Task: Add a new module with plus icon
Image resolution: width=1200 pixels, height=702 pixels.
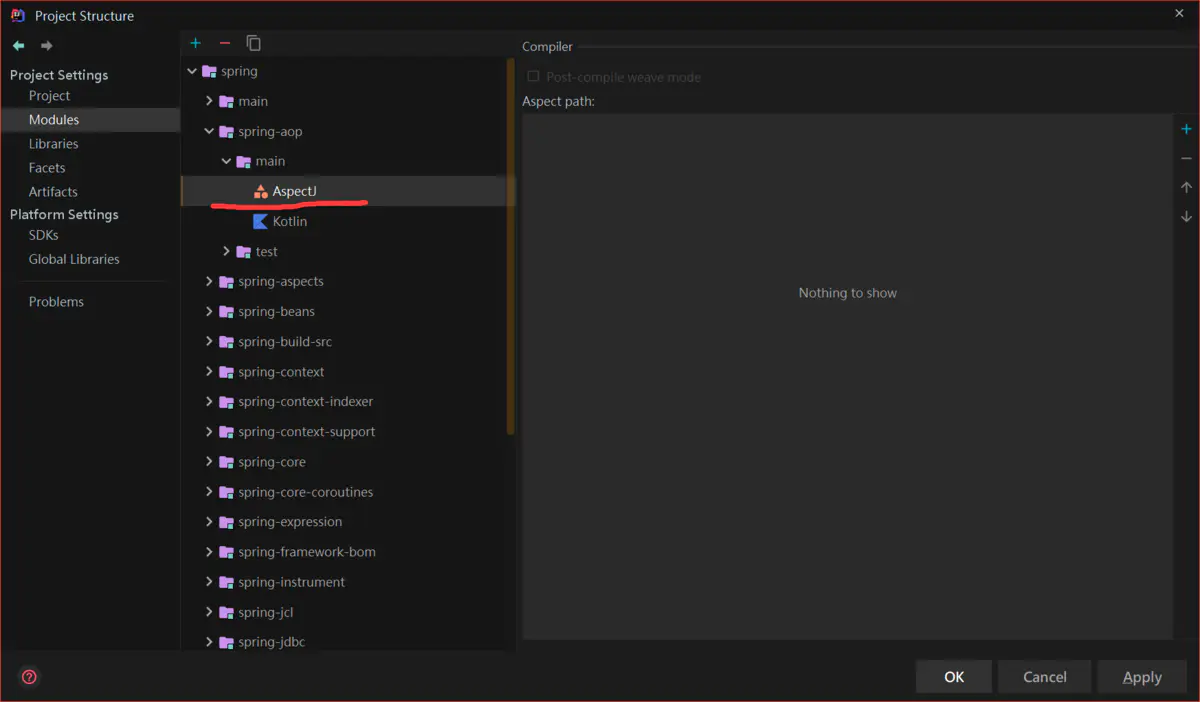Action: point(195,43)
